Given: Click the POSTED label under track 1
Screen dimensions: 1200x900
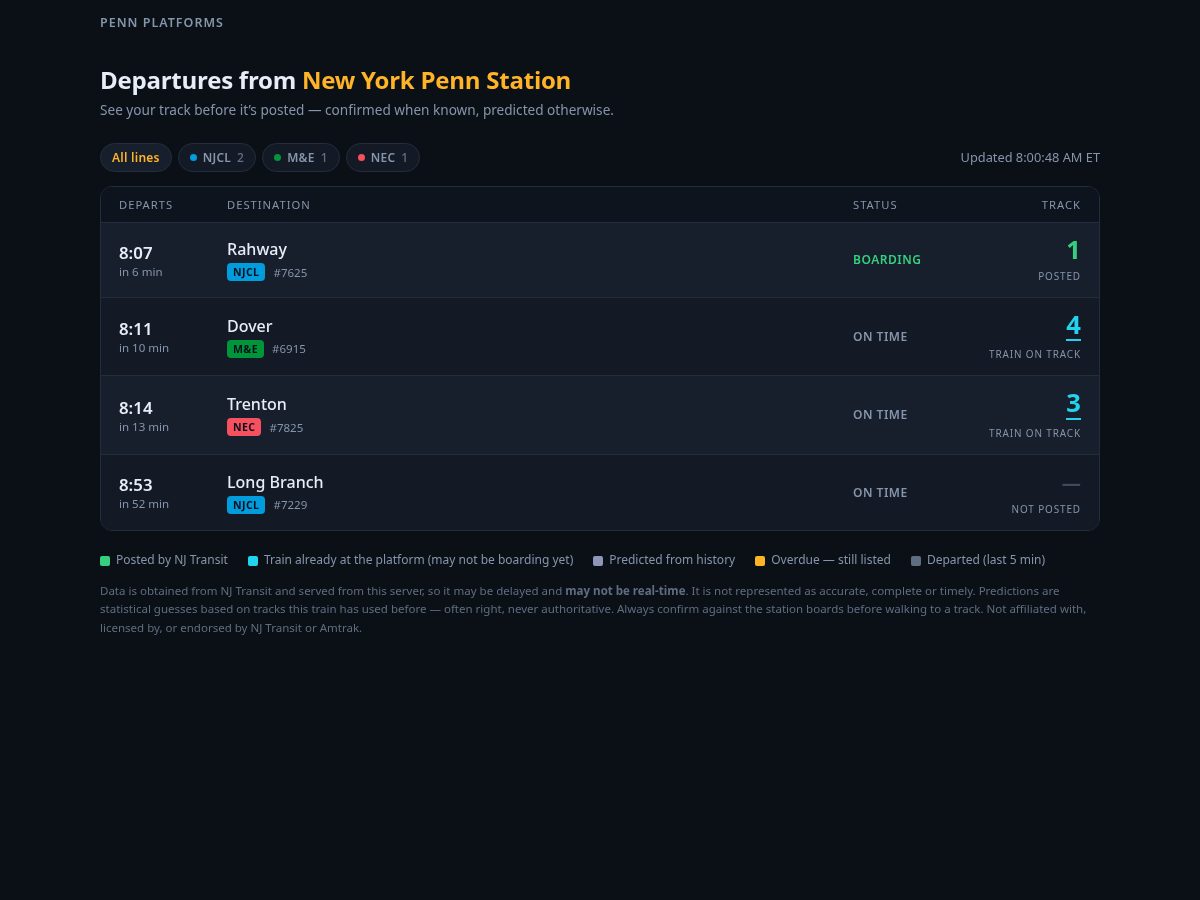Looking at the screenshot, I should [x=1059, y=276].
